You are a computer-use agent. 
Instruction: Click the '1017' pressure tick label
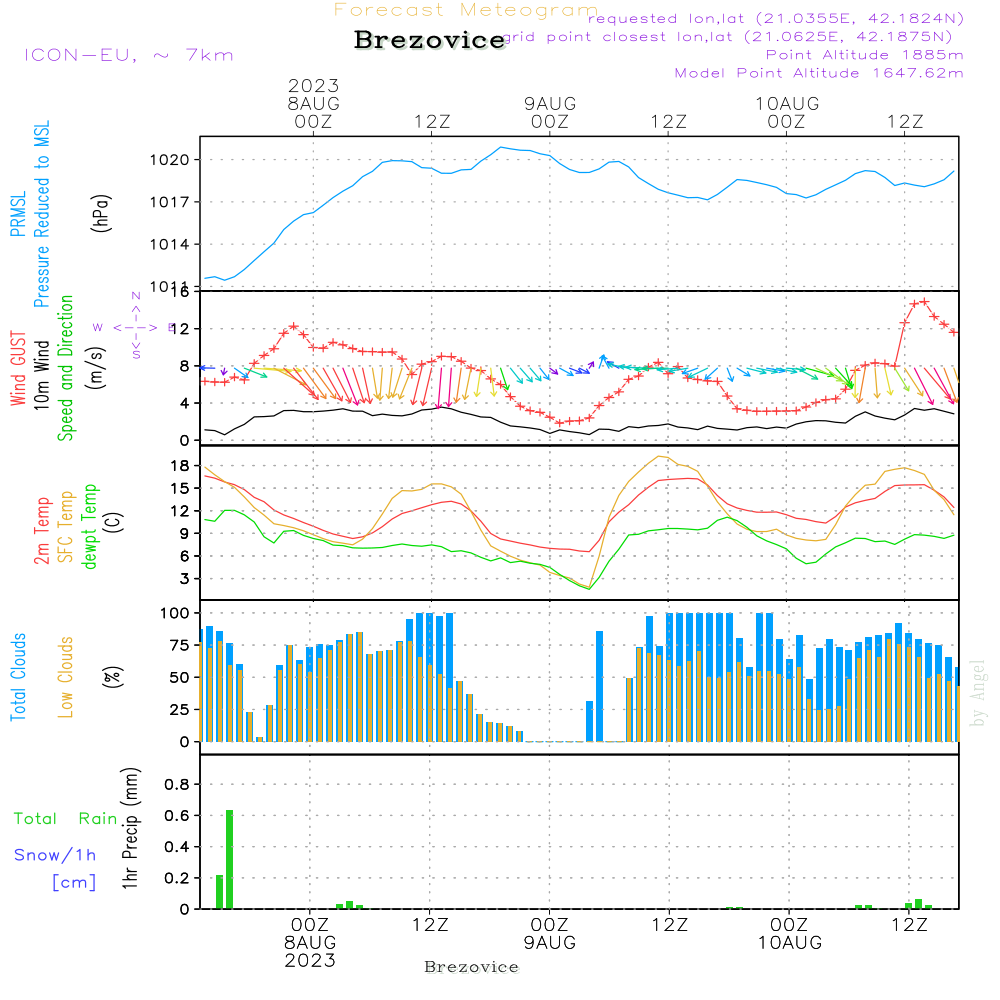(170, 202)
